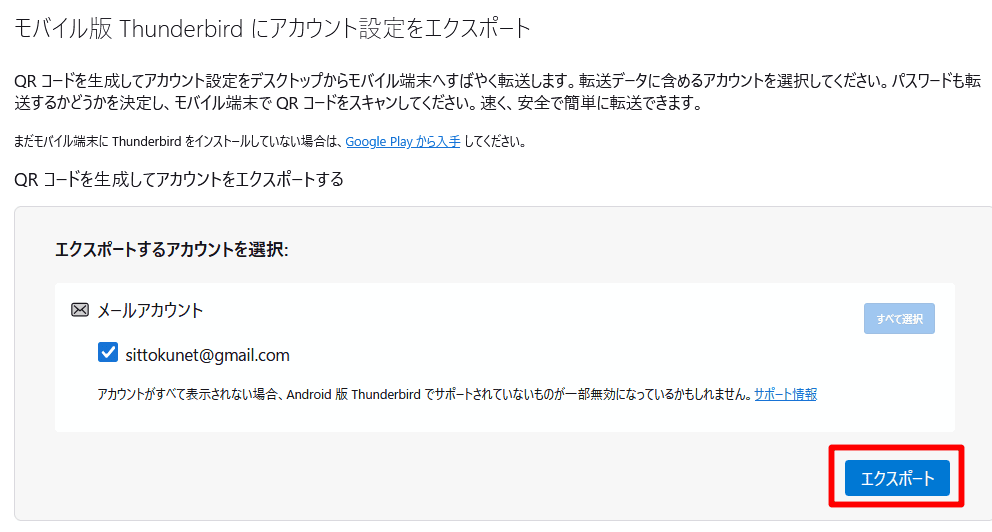This screenshot has width=992, height=532.
Task: Click the モバイル版 Thunderbird page title
Action: (270, 29)
